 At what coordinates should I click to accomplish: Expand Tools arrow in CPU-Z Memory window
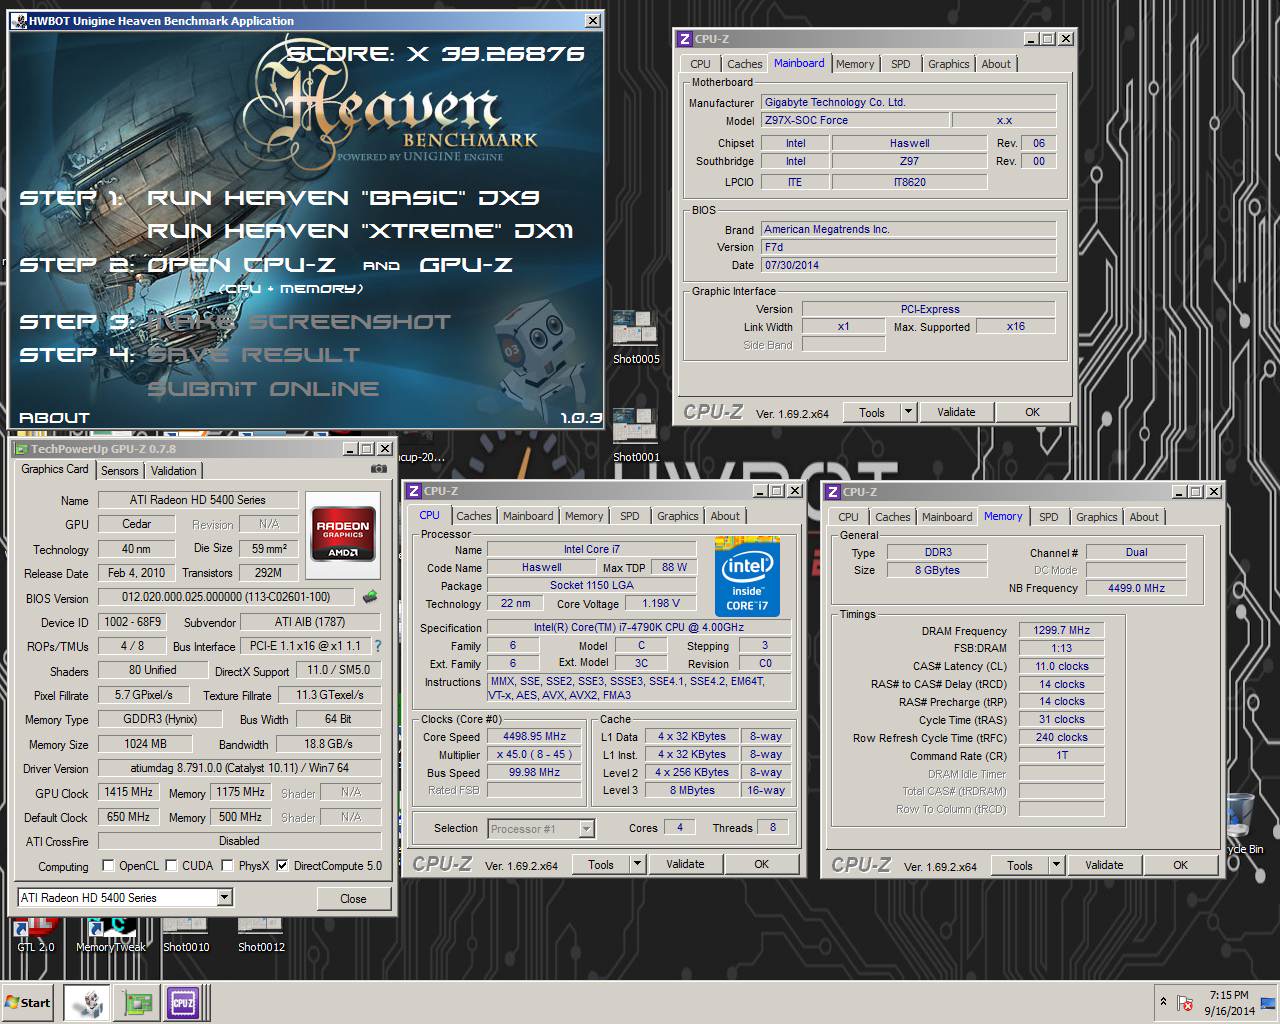[x=1056, y=866]
